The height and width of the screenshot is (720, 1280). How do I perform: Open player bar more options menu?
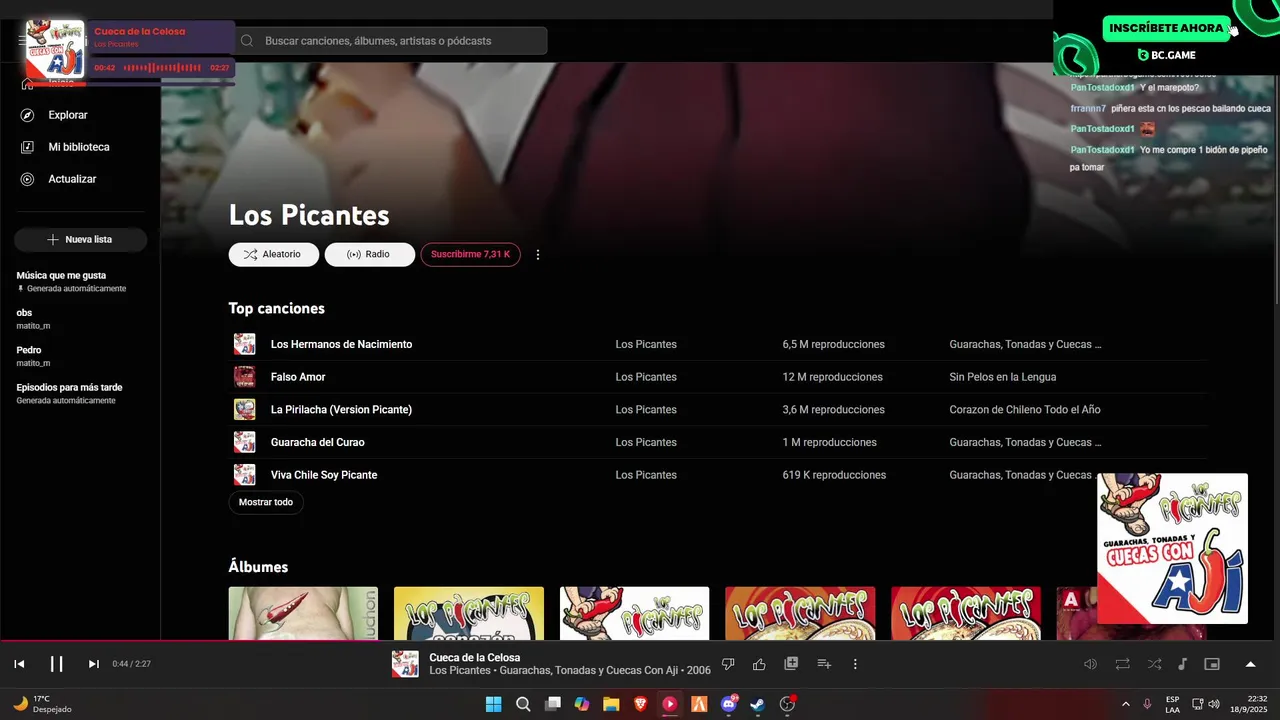[855, 664]
